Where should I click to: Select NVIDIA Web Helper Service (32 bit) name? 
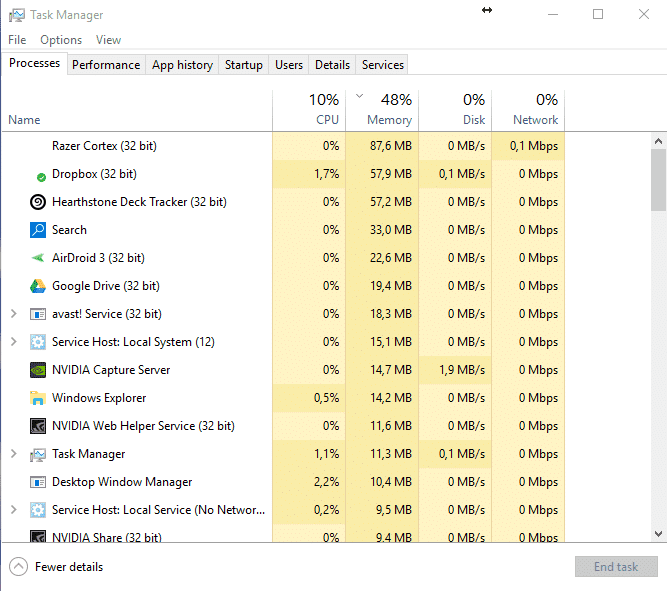(143, 426)
